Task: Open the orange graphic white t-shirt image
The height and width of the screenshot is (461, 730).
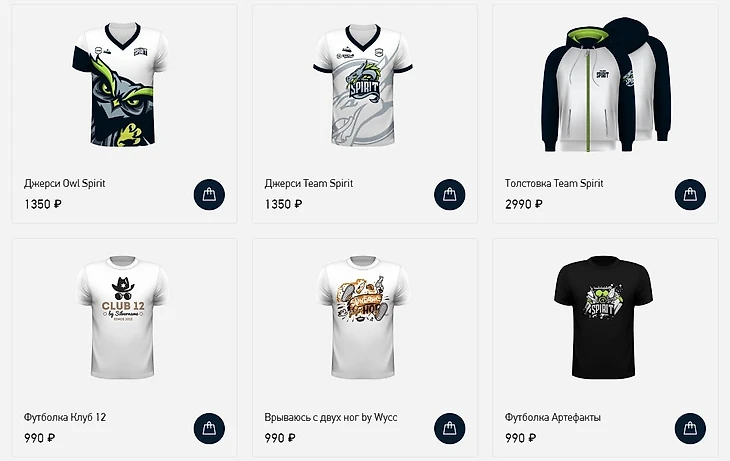Action: tap(363, 317)
